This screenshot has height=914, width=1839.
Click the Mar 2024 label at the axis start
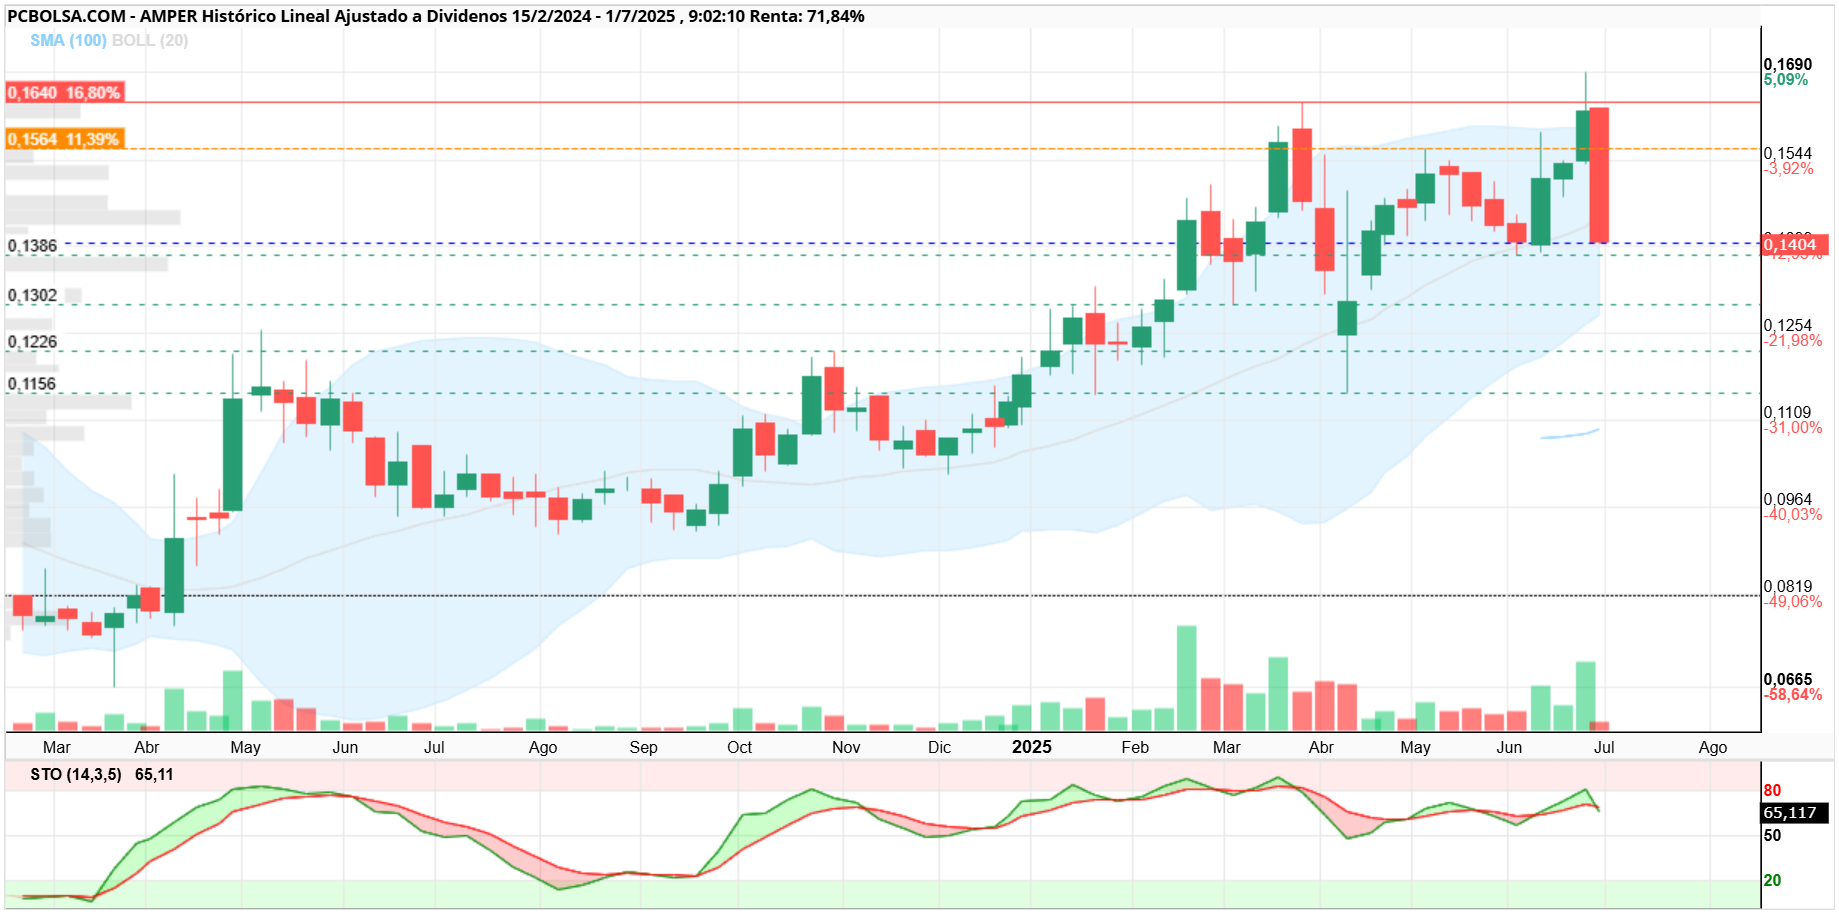pyautogui.click(x=57, y=747)
